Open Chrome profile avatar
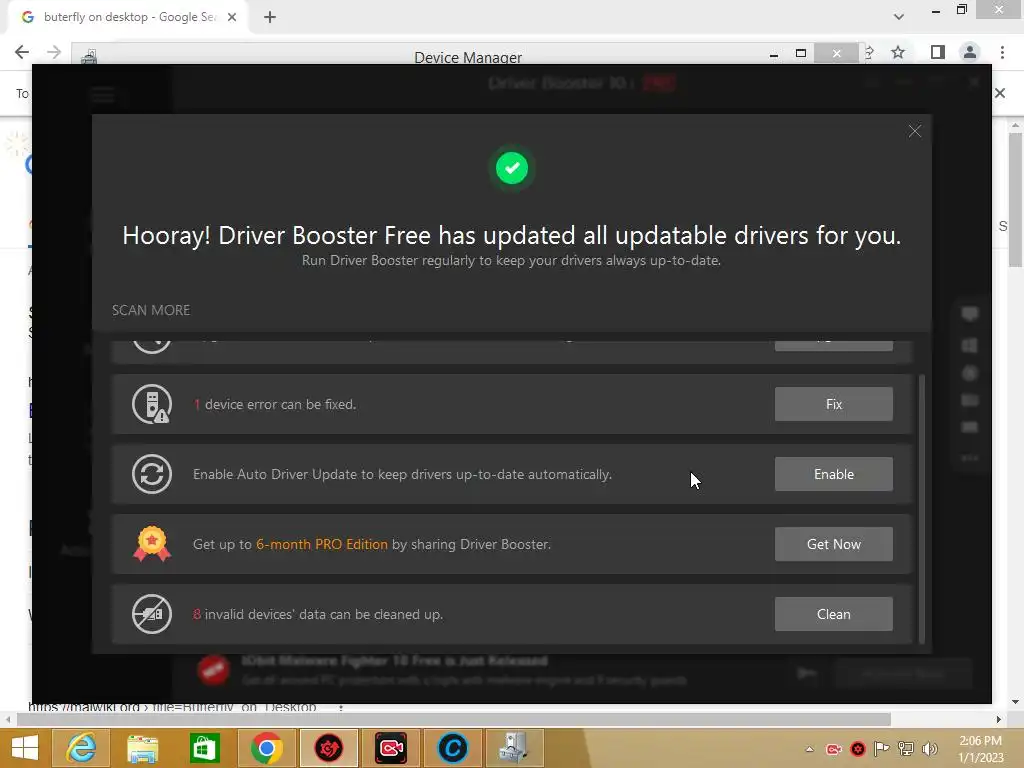 (970, 52)
